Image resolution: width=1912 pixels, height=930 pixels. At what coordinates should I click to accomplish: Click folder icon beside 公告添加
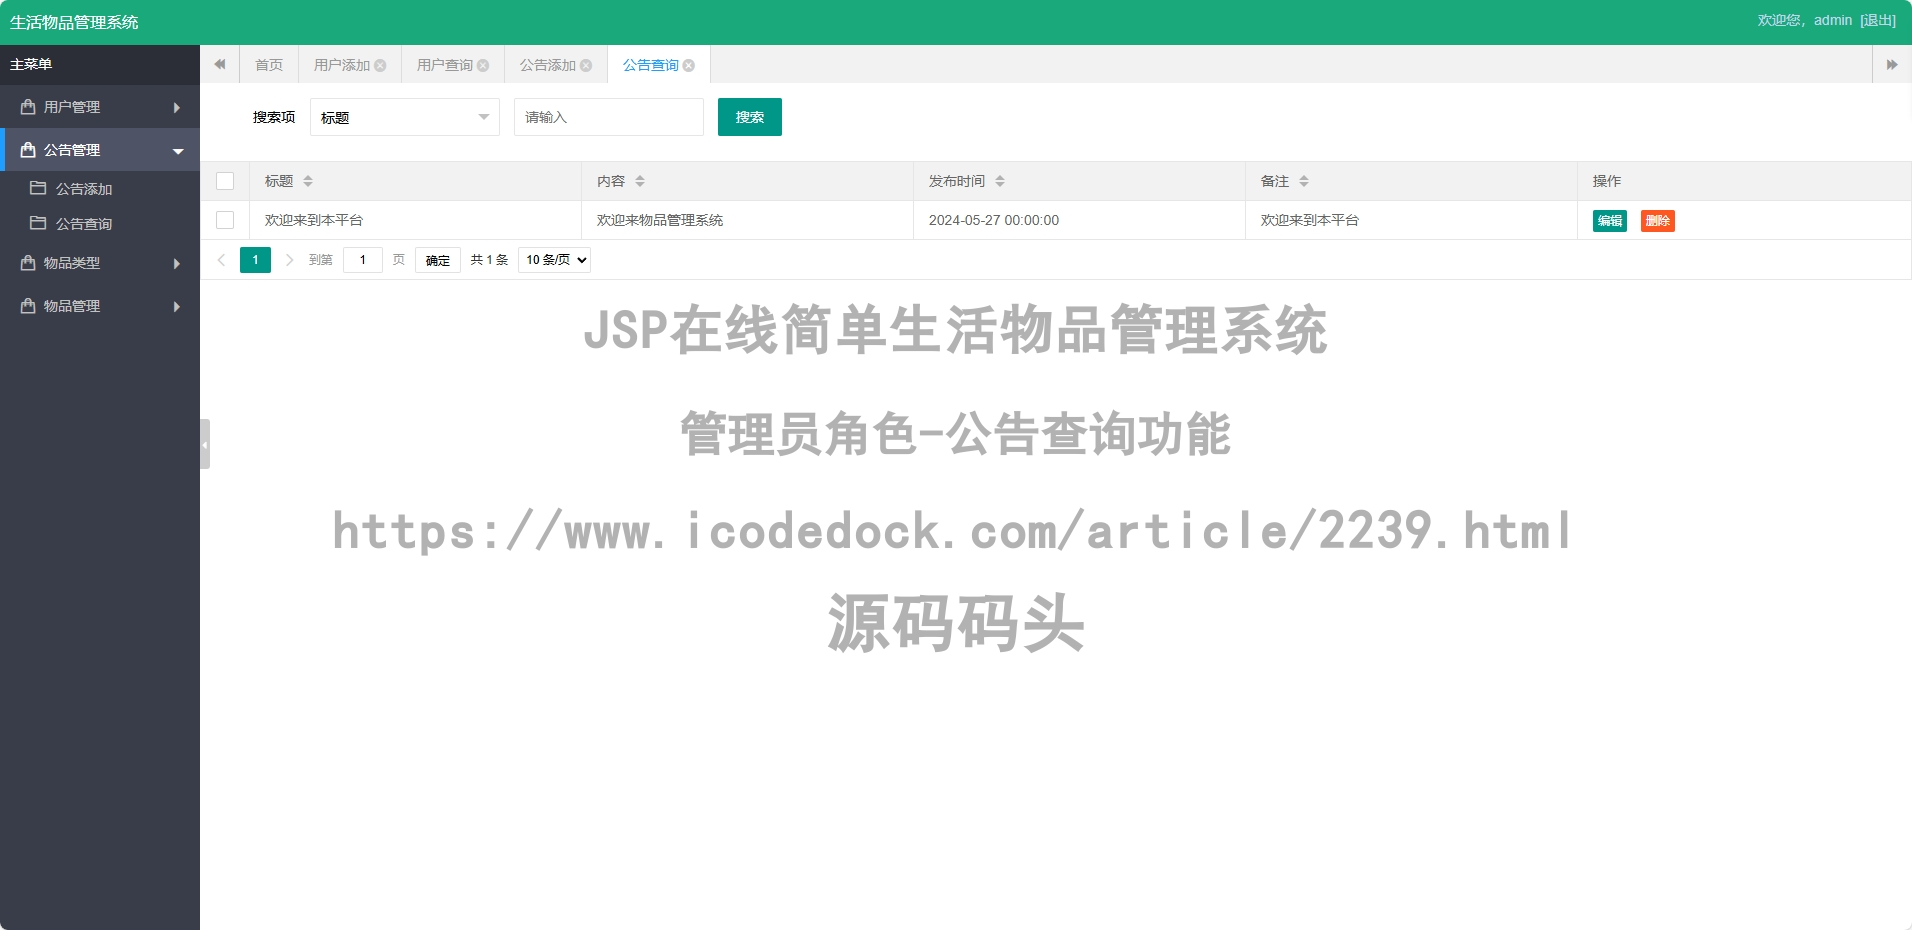38,188
